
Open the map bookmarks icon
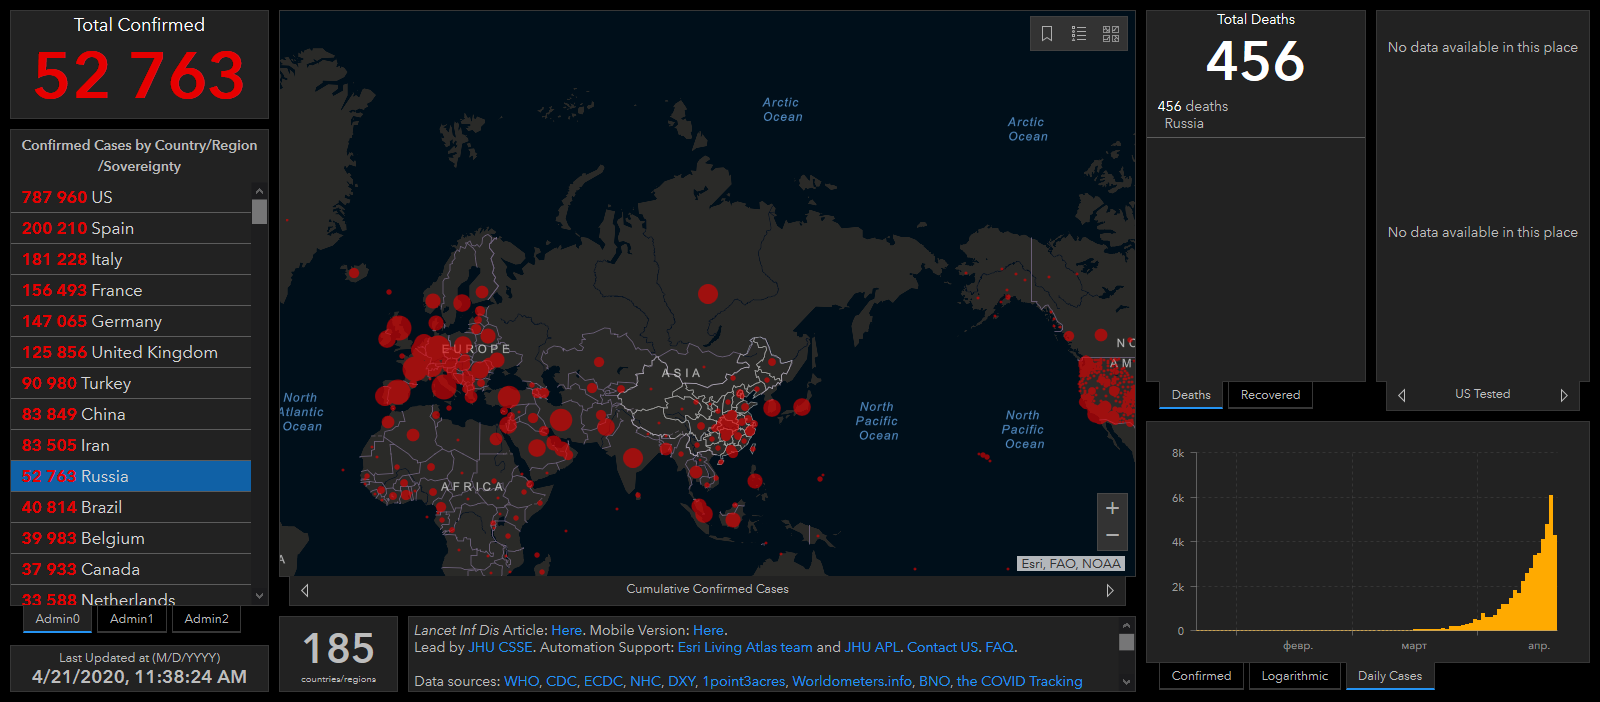click(x=1047, y=34)
